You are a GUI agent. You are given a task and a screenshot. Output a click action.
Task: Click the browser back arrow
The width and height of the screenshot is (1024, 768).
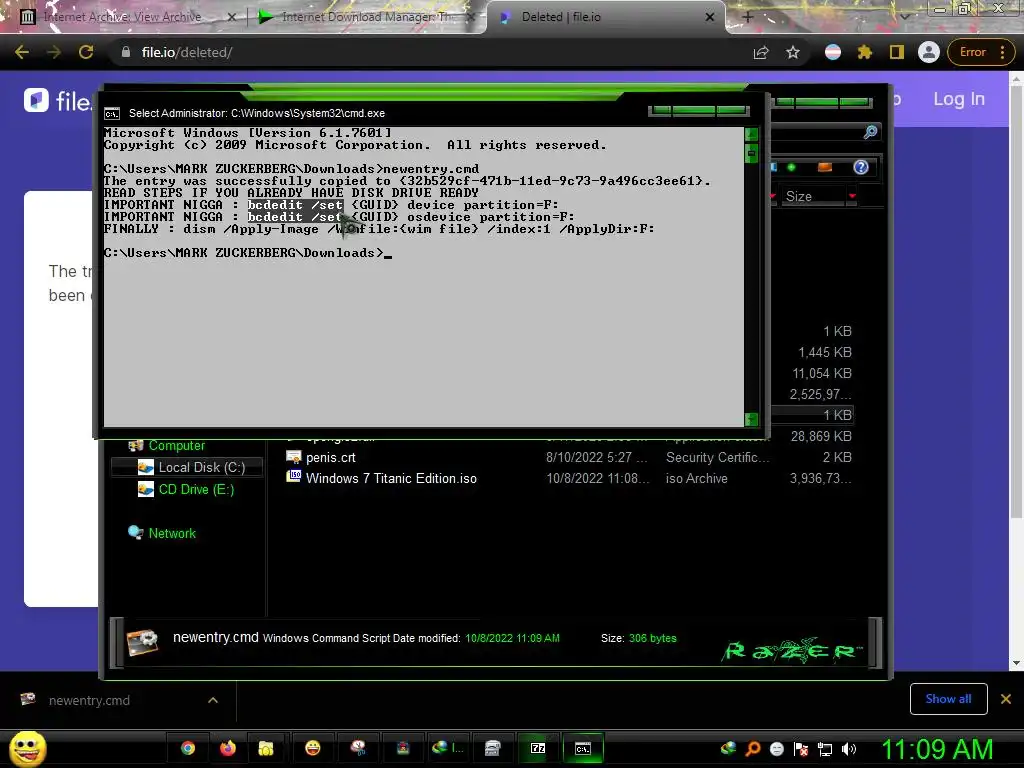point(22,52)
